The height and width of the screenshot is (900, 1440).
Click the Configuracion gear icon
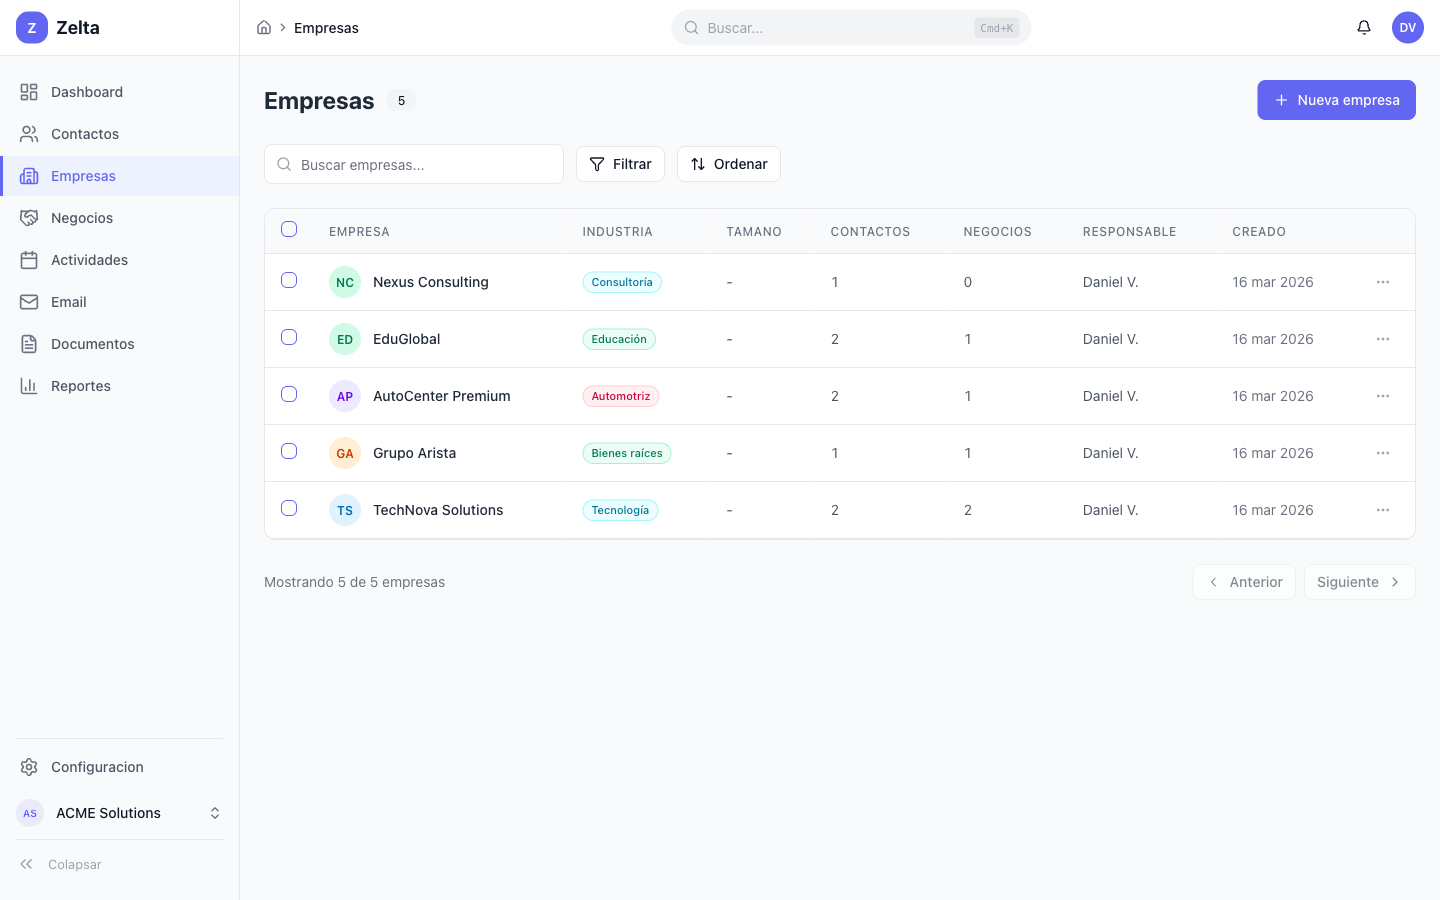[29, 767]
